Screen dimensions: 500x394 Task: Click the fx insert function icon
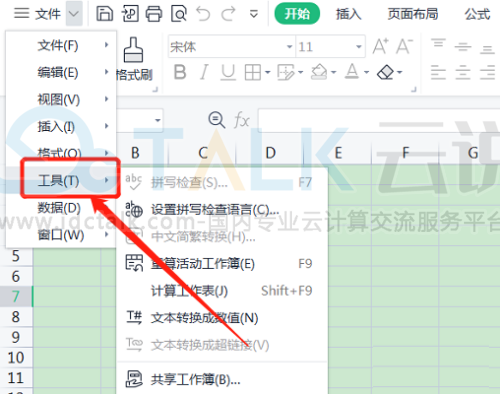coord(242,120)
